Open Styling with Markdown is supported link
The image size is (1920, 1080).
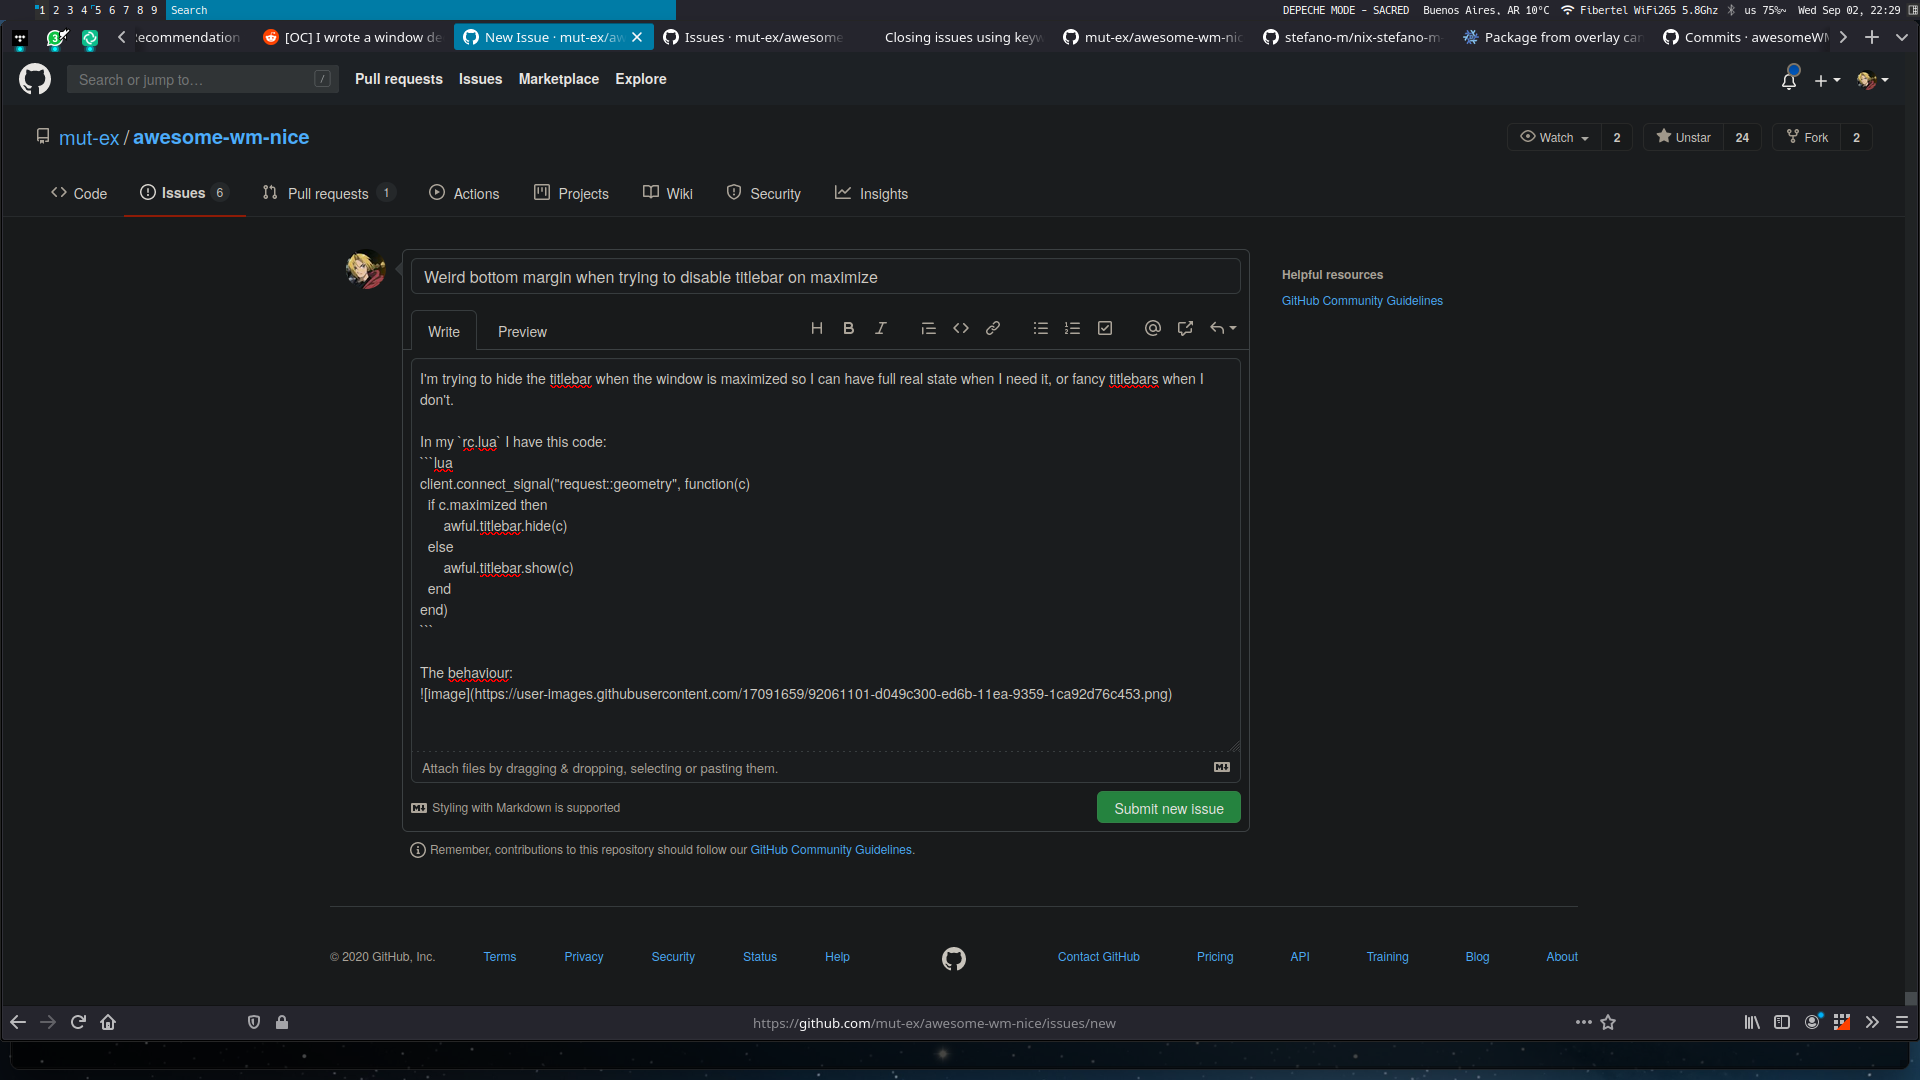click(x=516, y=808)
